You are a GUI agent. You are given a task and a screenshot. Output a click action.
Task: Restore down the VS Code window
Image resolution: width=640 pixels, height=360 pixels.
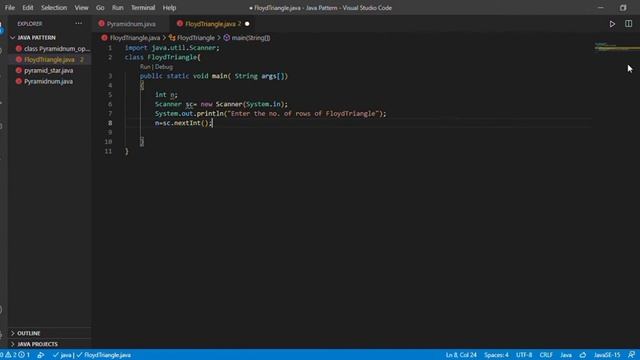pyautogui.click(x=623, y=8)
